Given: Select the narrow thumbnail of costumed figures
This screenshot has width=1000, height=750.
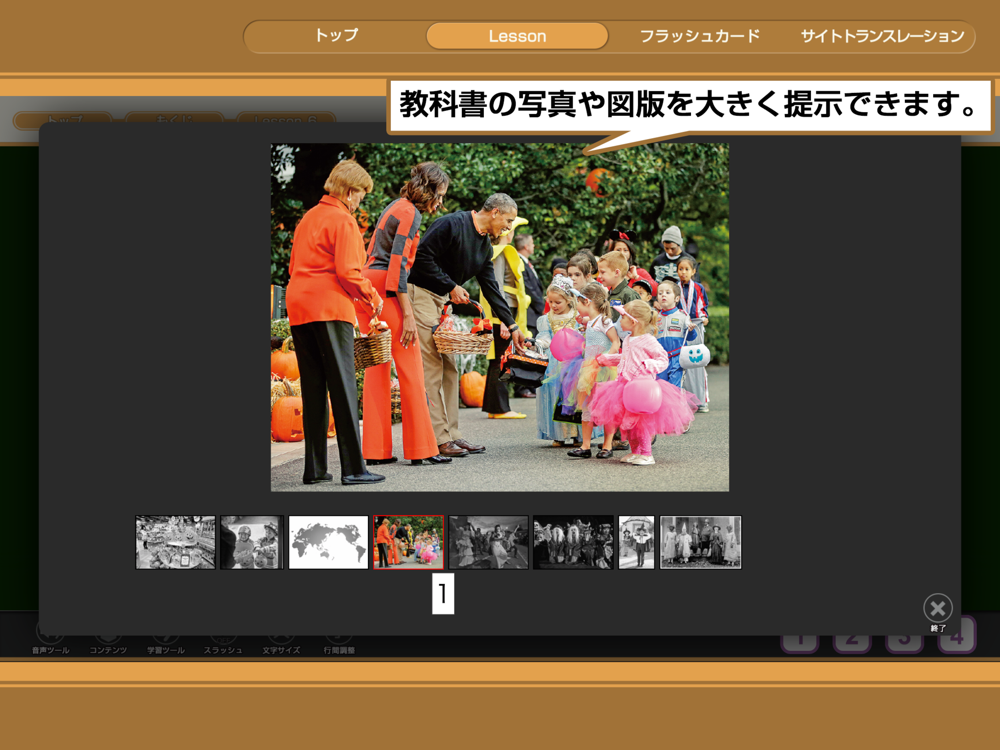Looking at the screenshot, I should pyautogui.click(x=636, y=542).
